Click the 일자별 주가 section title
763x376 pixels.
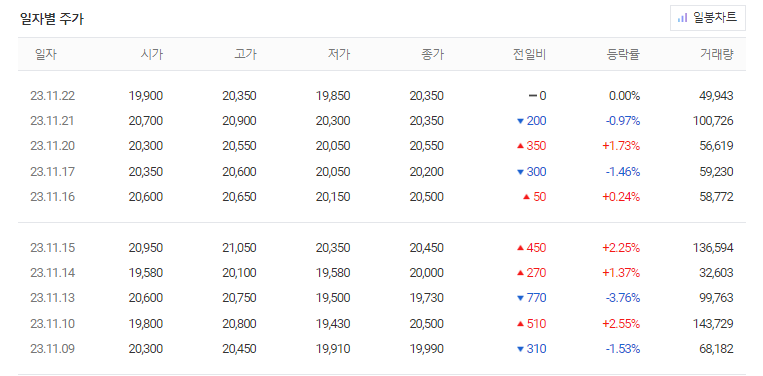(52, 18)
